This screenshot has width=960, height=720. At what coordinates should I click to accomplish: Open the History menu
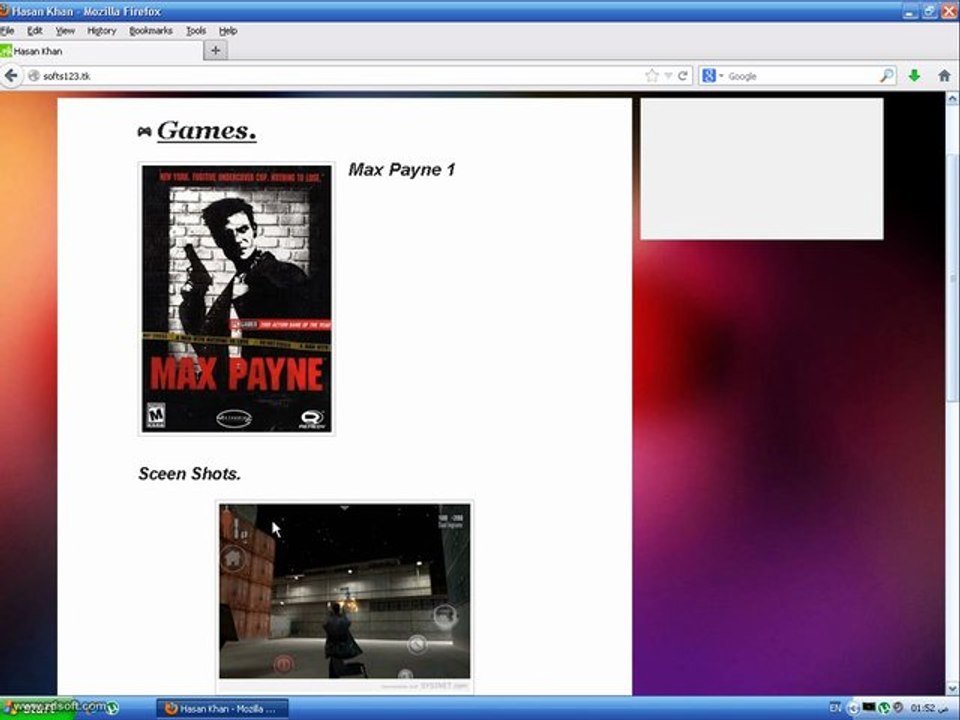[x=101, y=31]
